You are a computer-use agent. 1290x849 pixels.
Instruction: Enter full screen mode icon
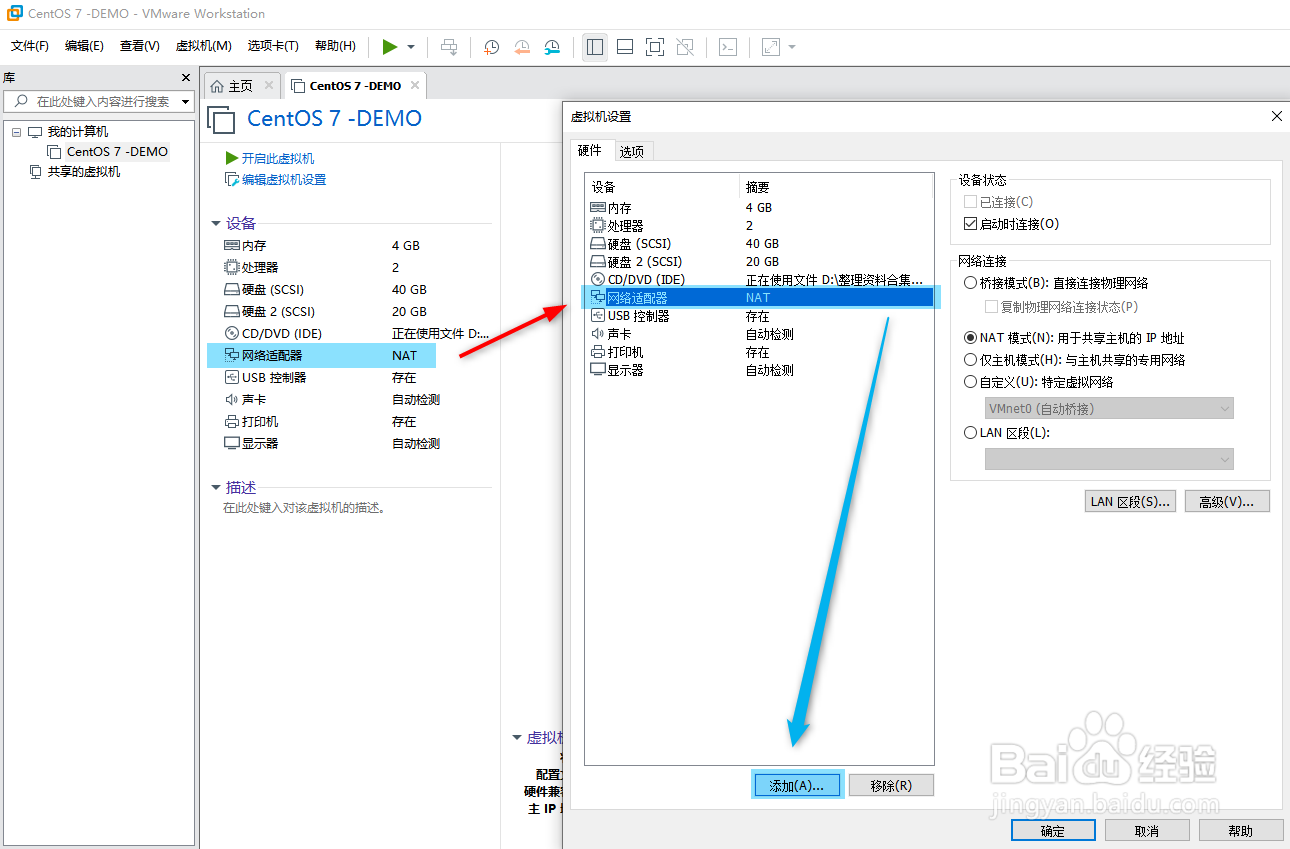pos(655,47)
